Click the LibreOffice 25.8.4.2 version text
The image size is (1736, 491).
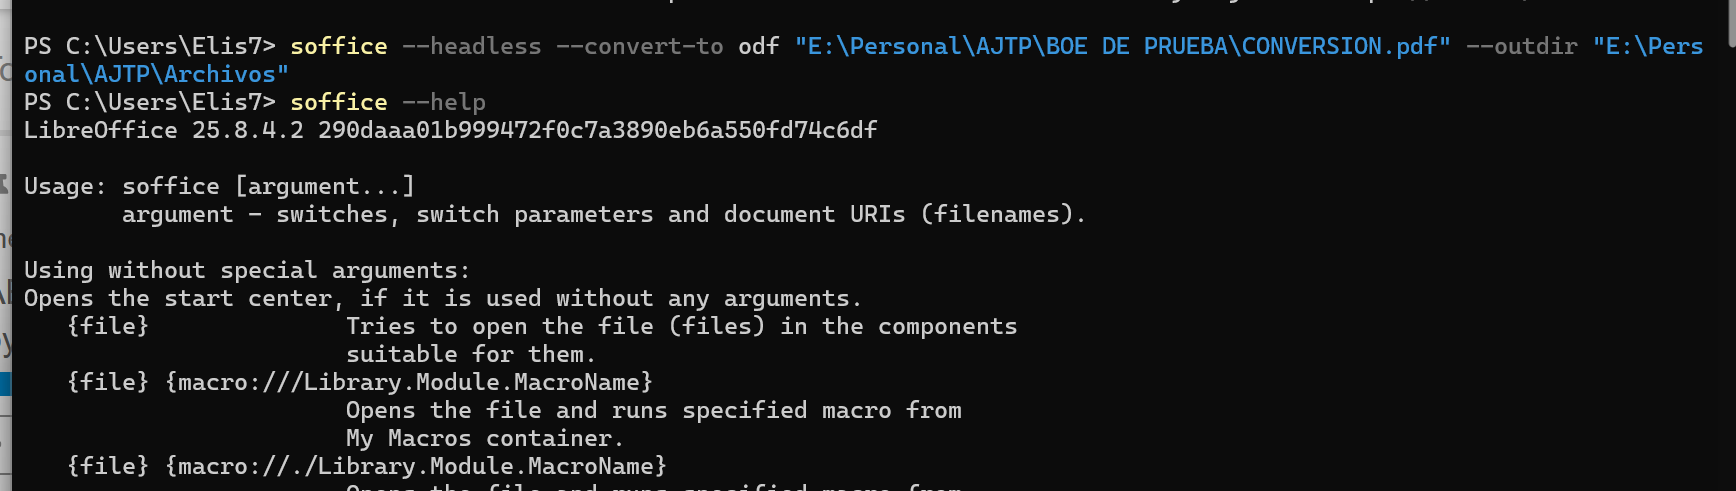point(163,130)
